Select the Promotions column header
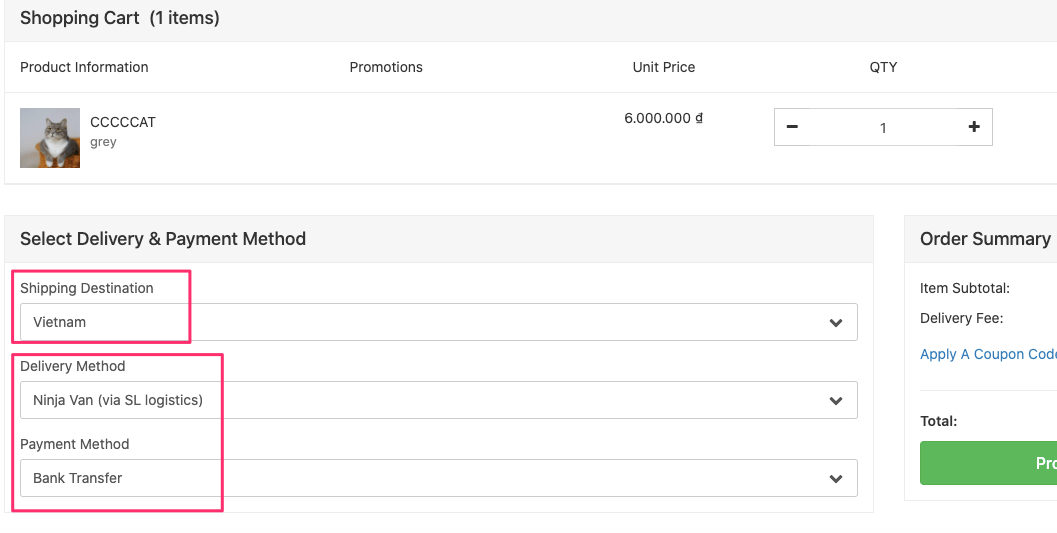1057x533 pixels. 386,67
